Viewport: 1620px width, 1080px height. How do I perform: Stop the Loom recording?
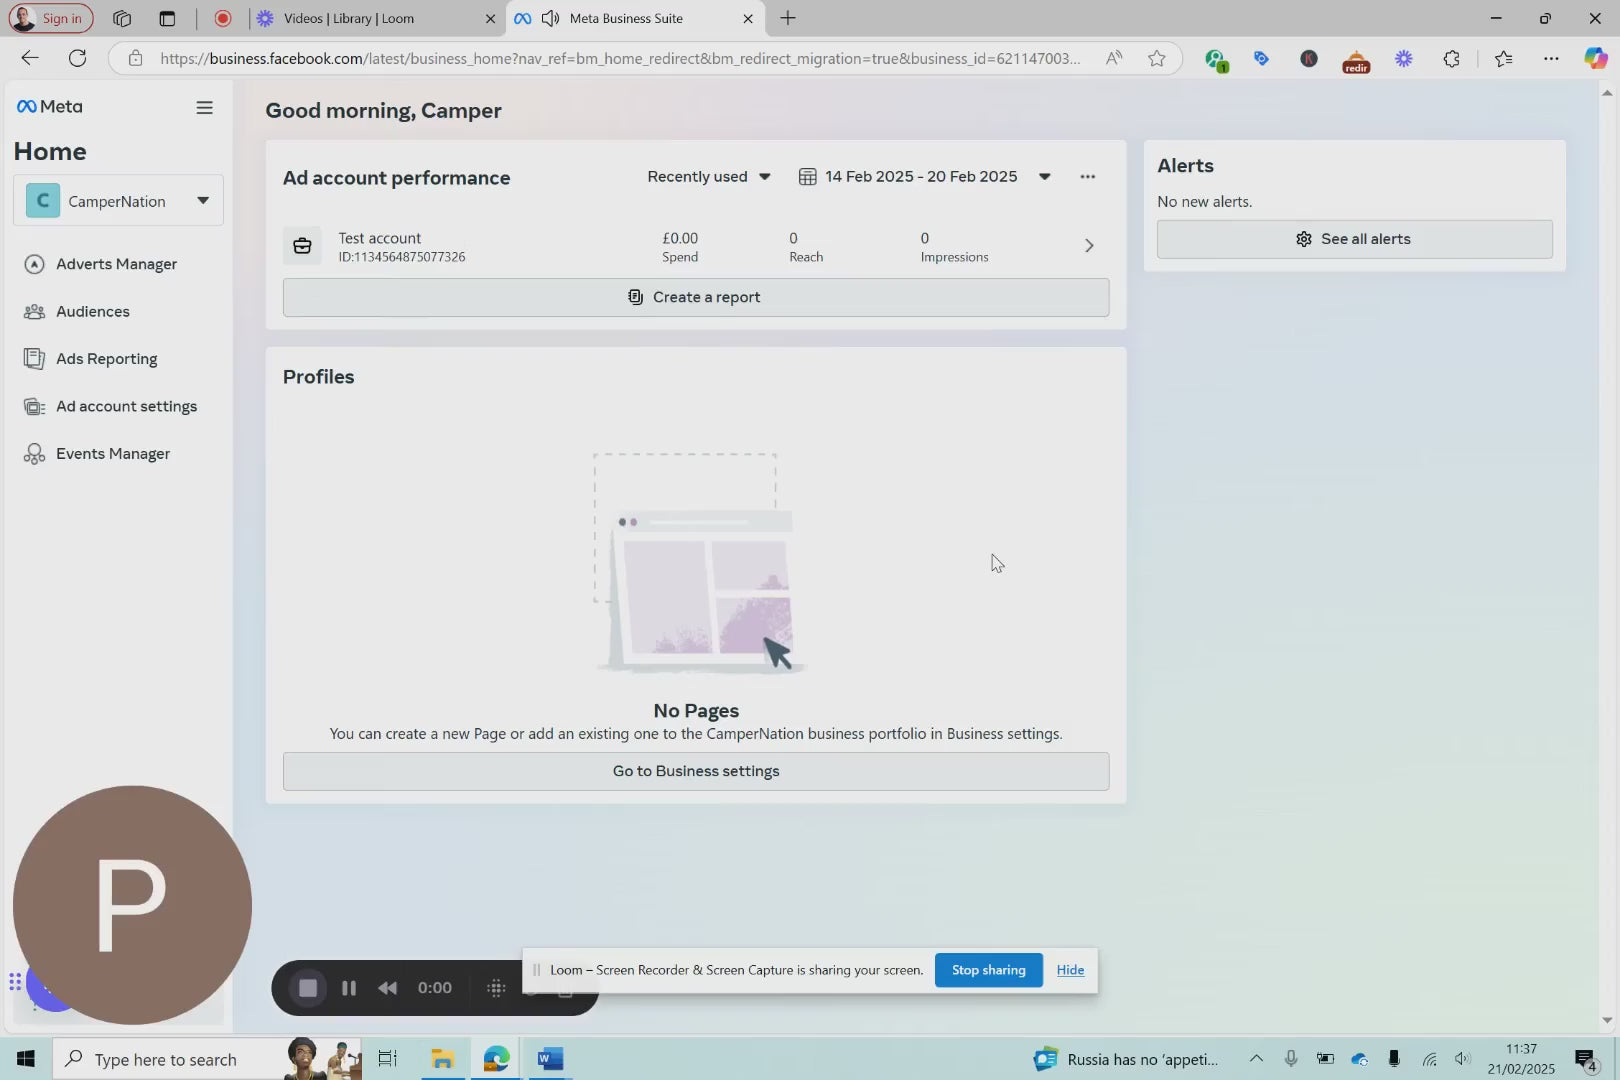[x=308, y=988]
